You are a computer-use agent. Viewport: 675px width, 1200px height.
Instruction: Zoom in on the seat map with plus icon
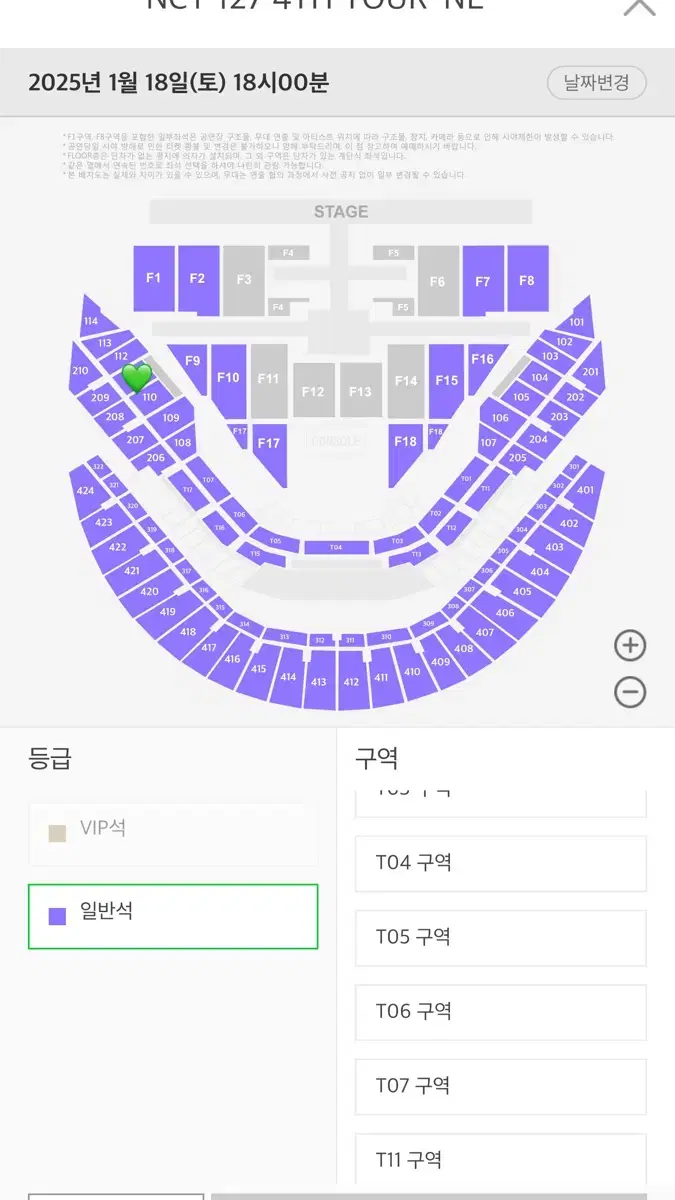click(630, 645)
